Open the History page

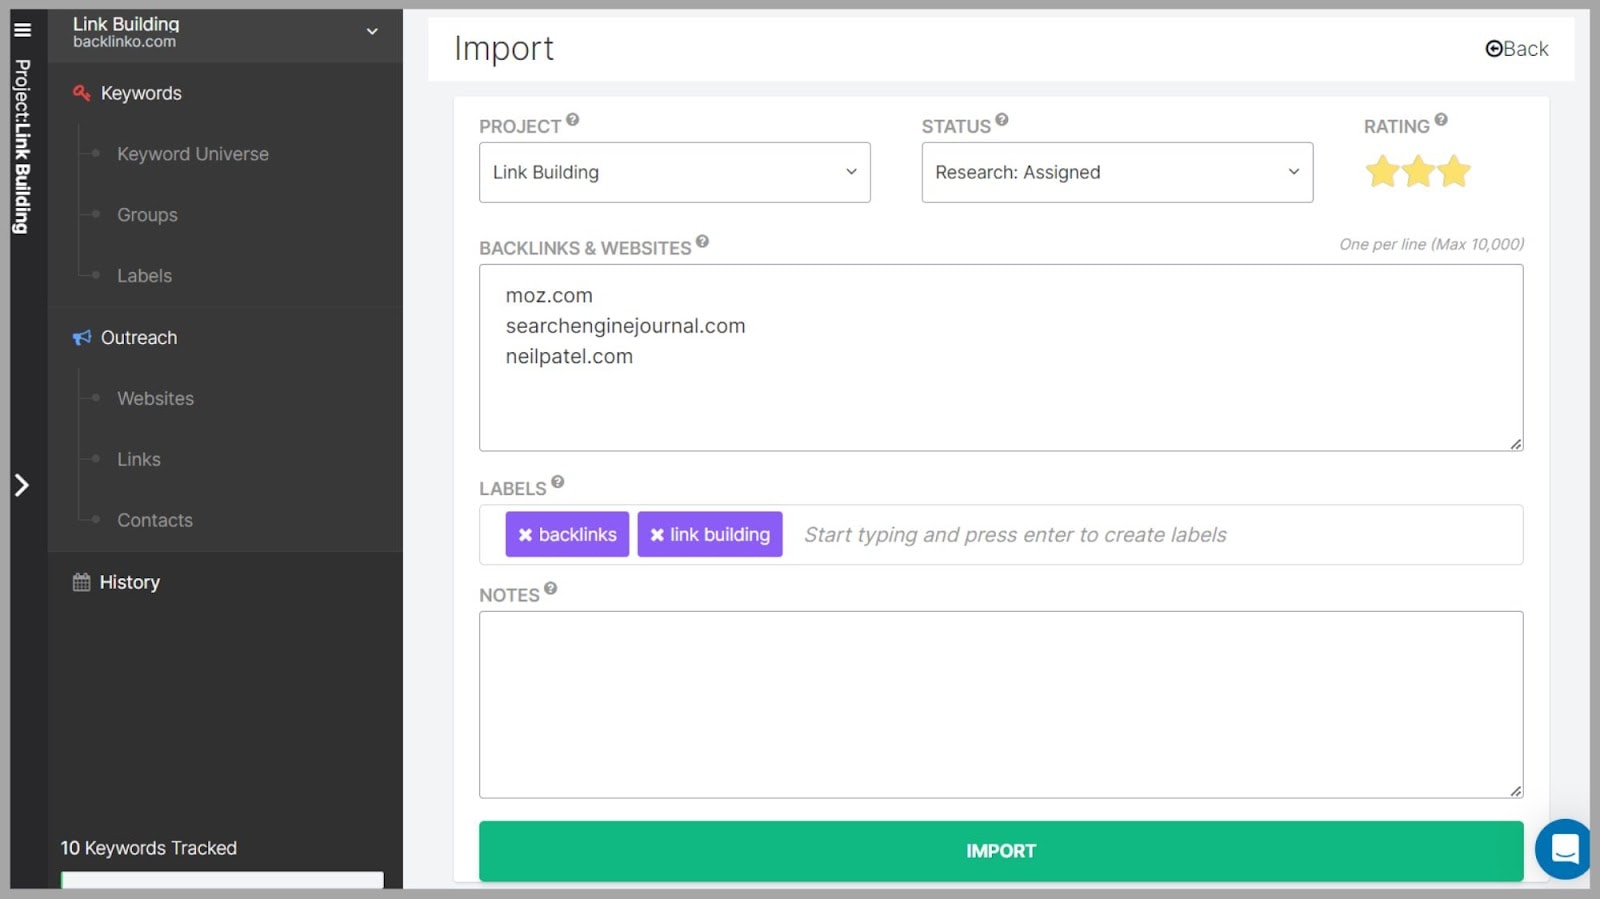coord(129,582)
